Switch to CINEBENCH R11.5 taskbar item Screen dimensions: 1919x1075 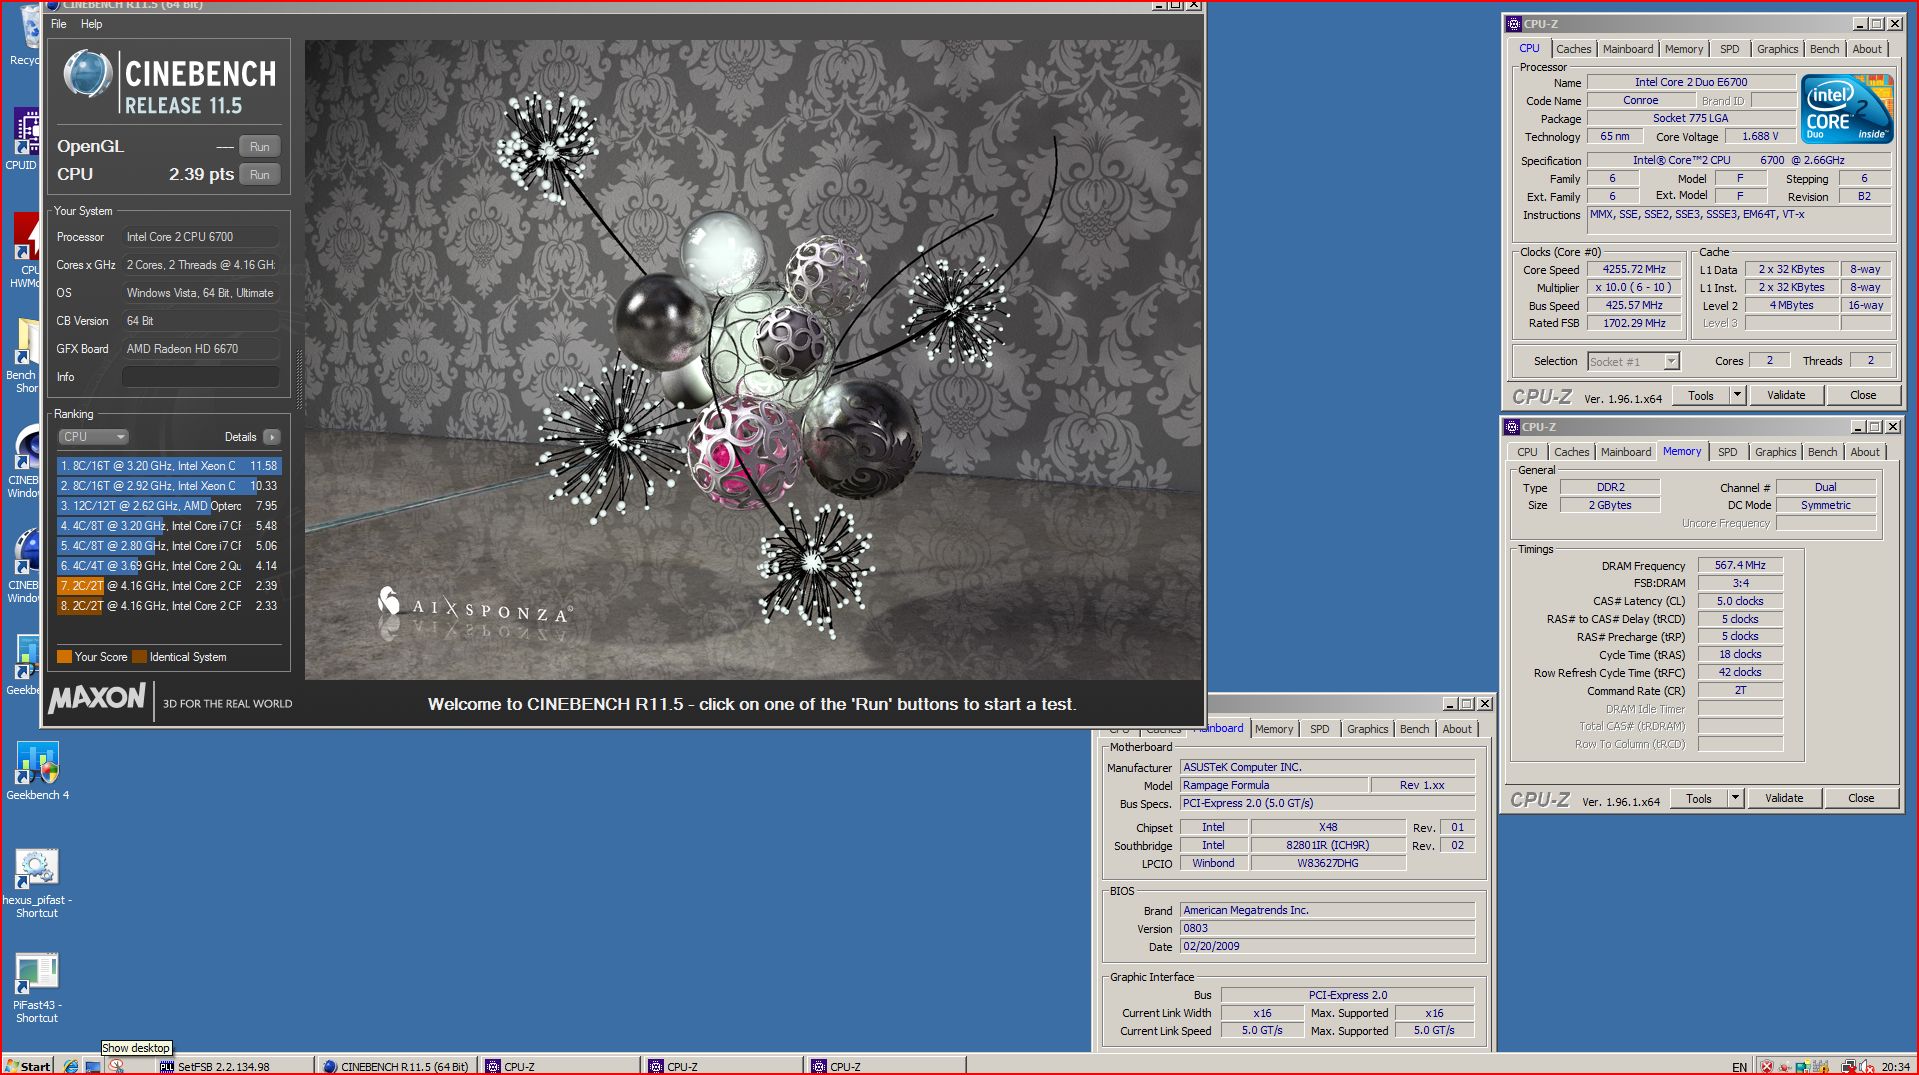coord(396,1066)
